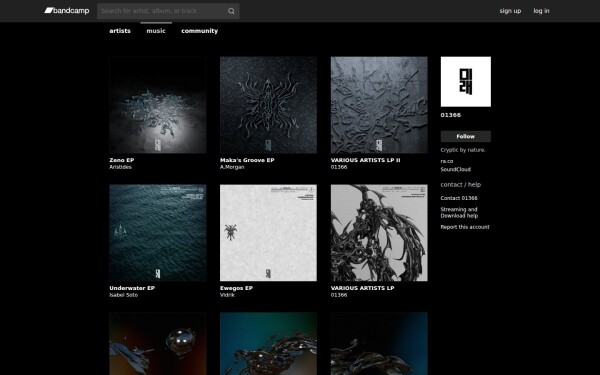The image size is (600, 375).
Task: Click the Zeno EP title link
Action: coord(122,160)
